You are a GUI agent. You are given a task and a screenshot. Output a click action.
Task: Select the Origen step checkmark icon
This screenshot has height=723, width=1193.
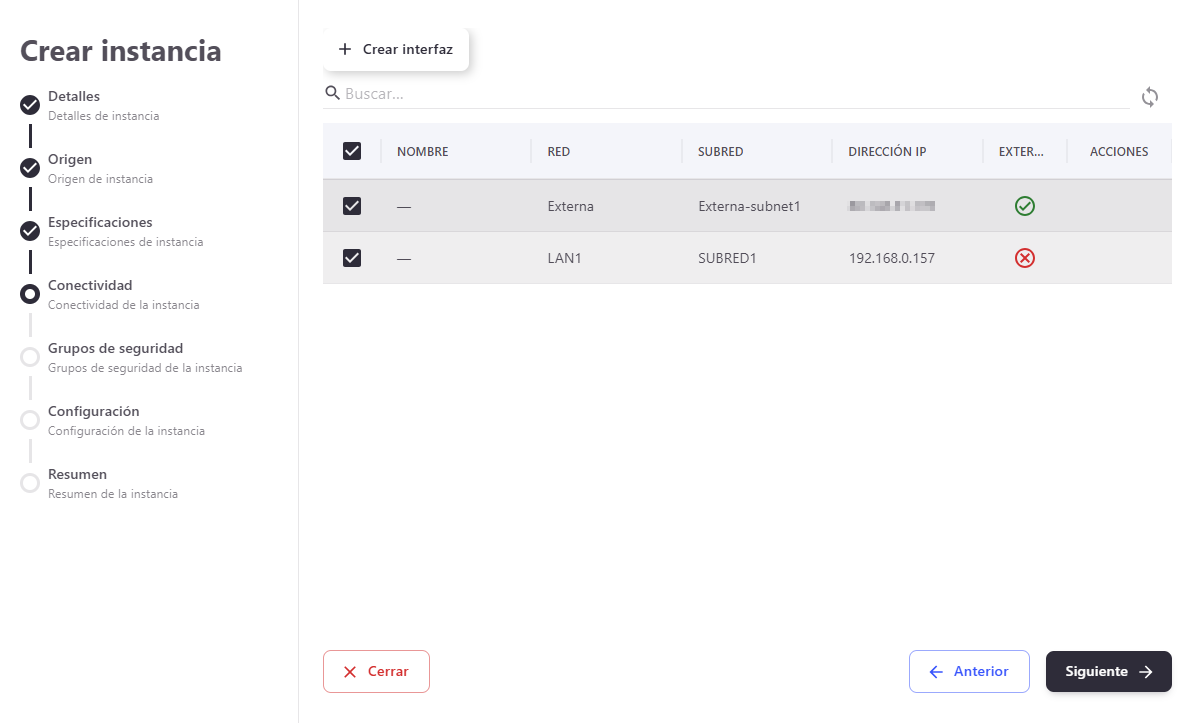[30, 168]
